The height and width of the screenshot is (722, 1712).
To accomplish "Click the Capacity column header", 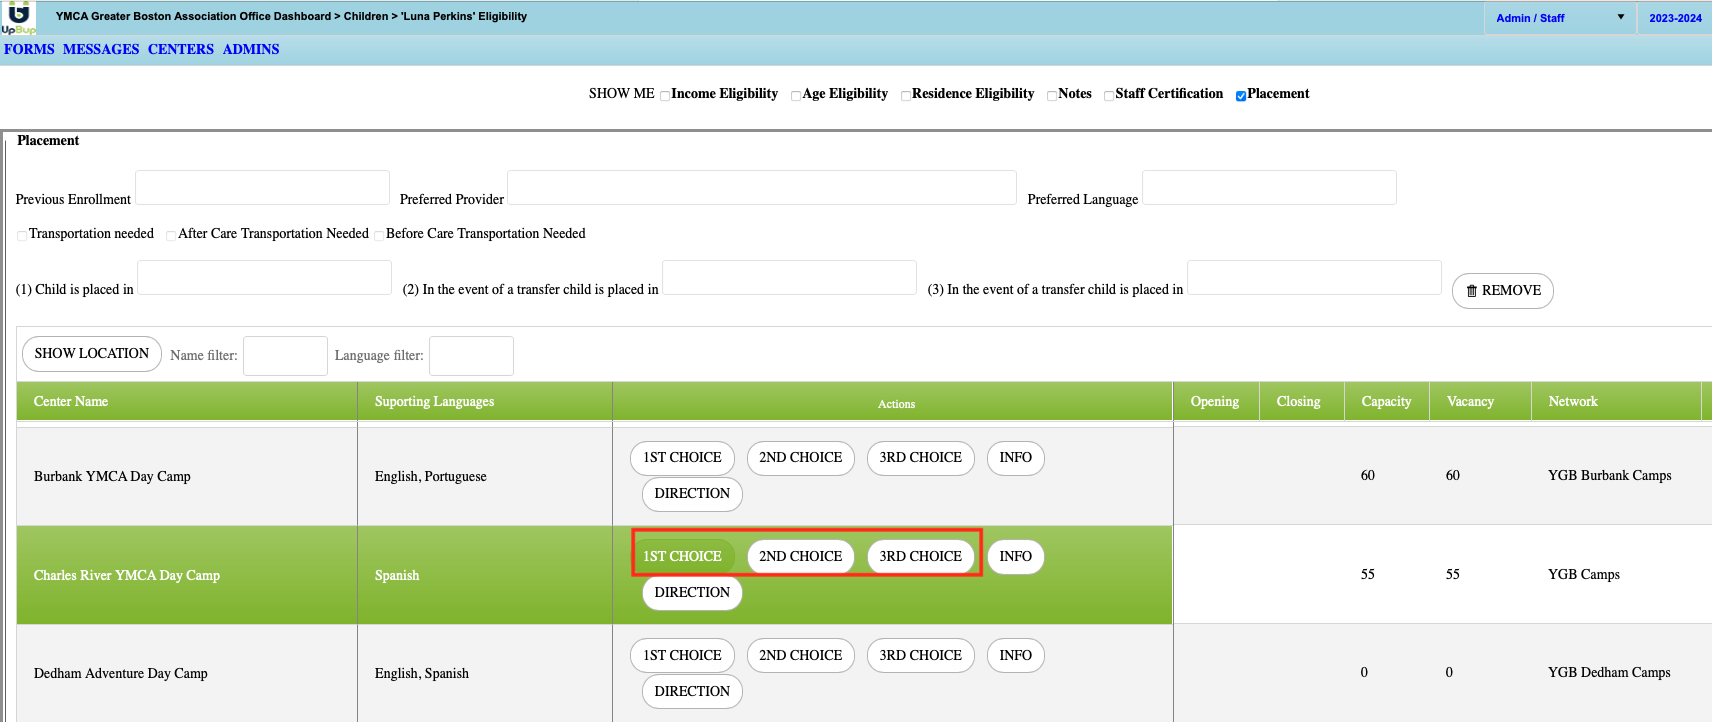I will [1386, 401].
